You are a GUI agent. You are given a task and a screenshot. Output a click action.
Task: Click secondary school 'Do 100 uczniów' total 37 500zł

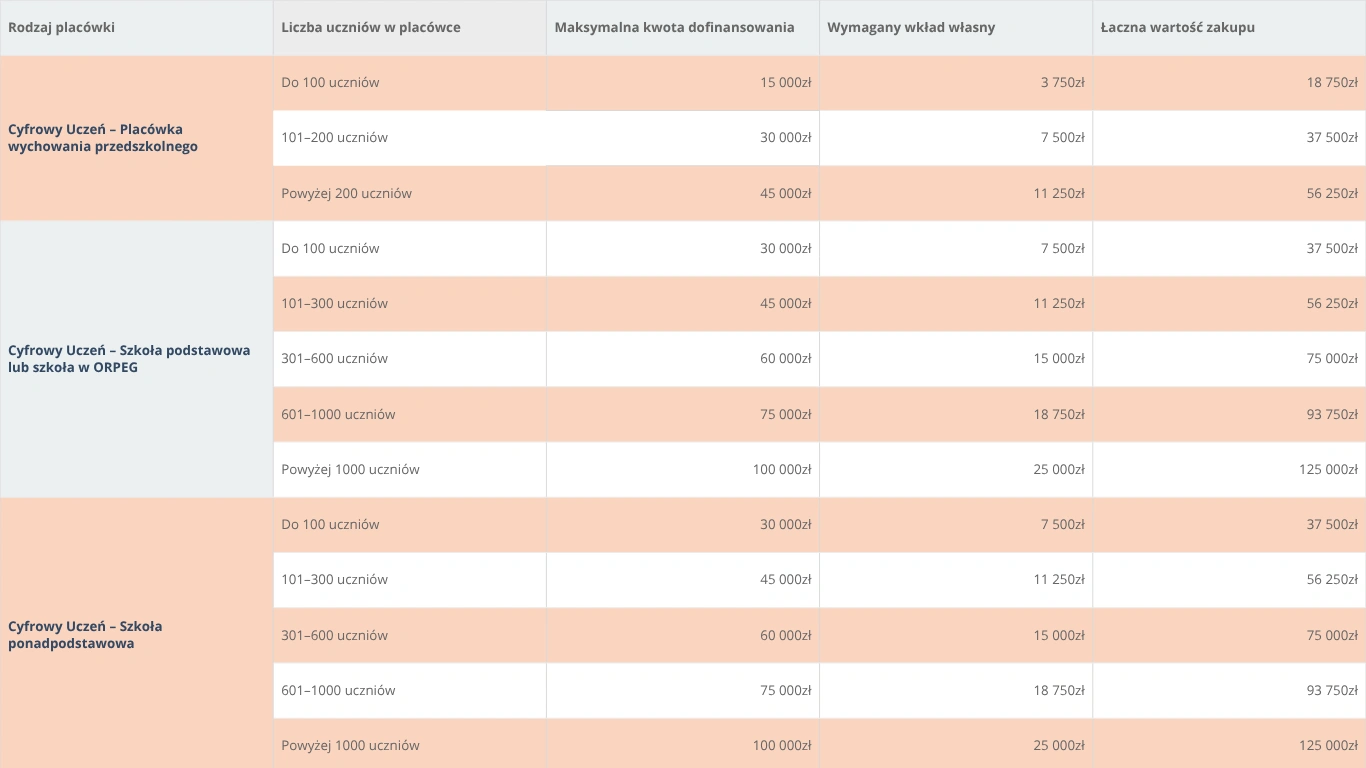pyautogui.click(x=1229, y=525)
